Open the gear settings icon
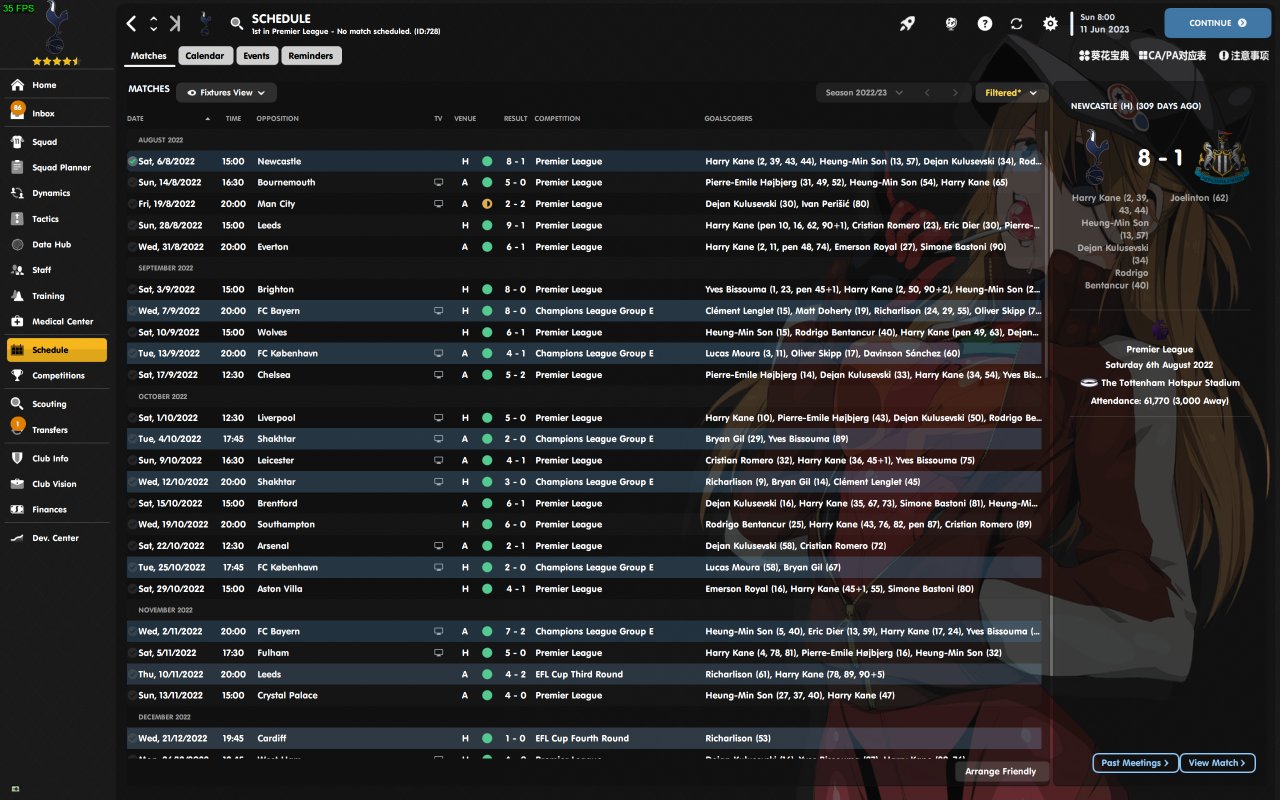This screenshot has height=800, width=1280. pyautogui.click(x=1050, y=23)
